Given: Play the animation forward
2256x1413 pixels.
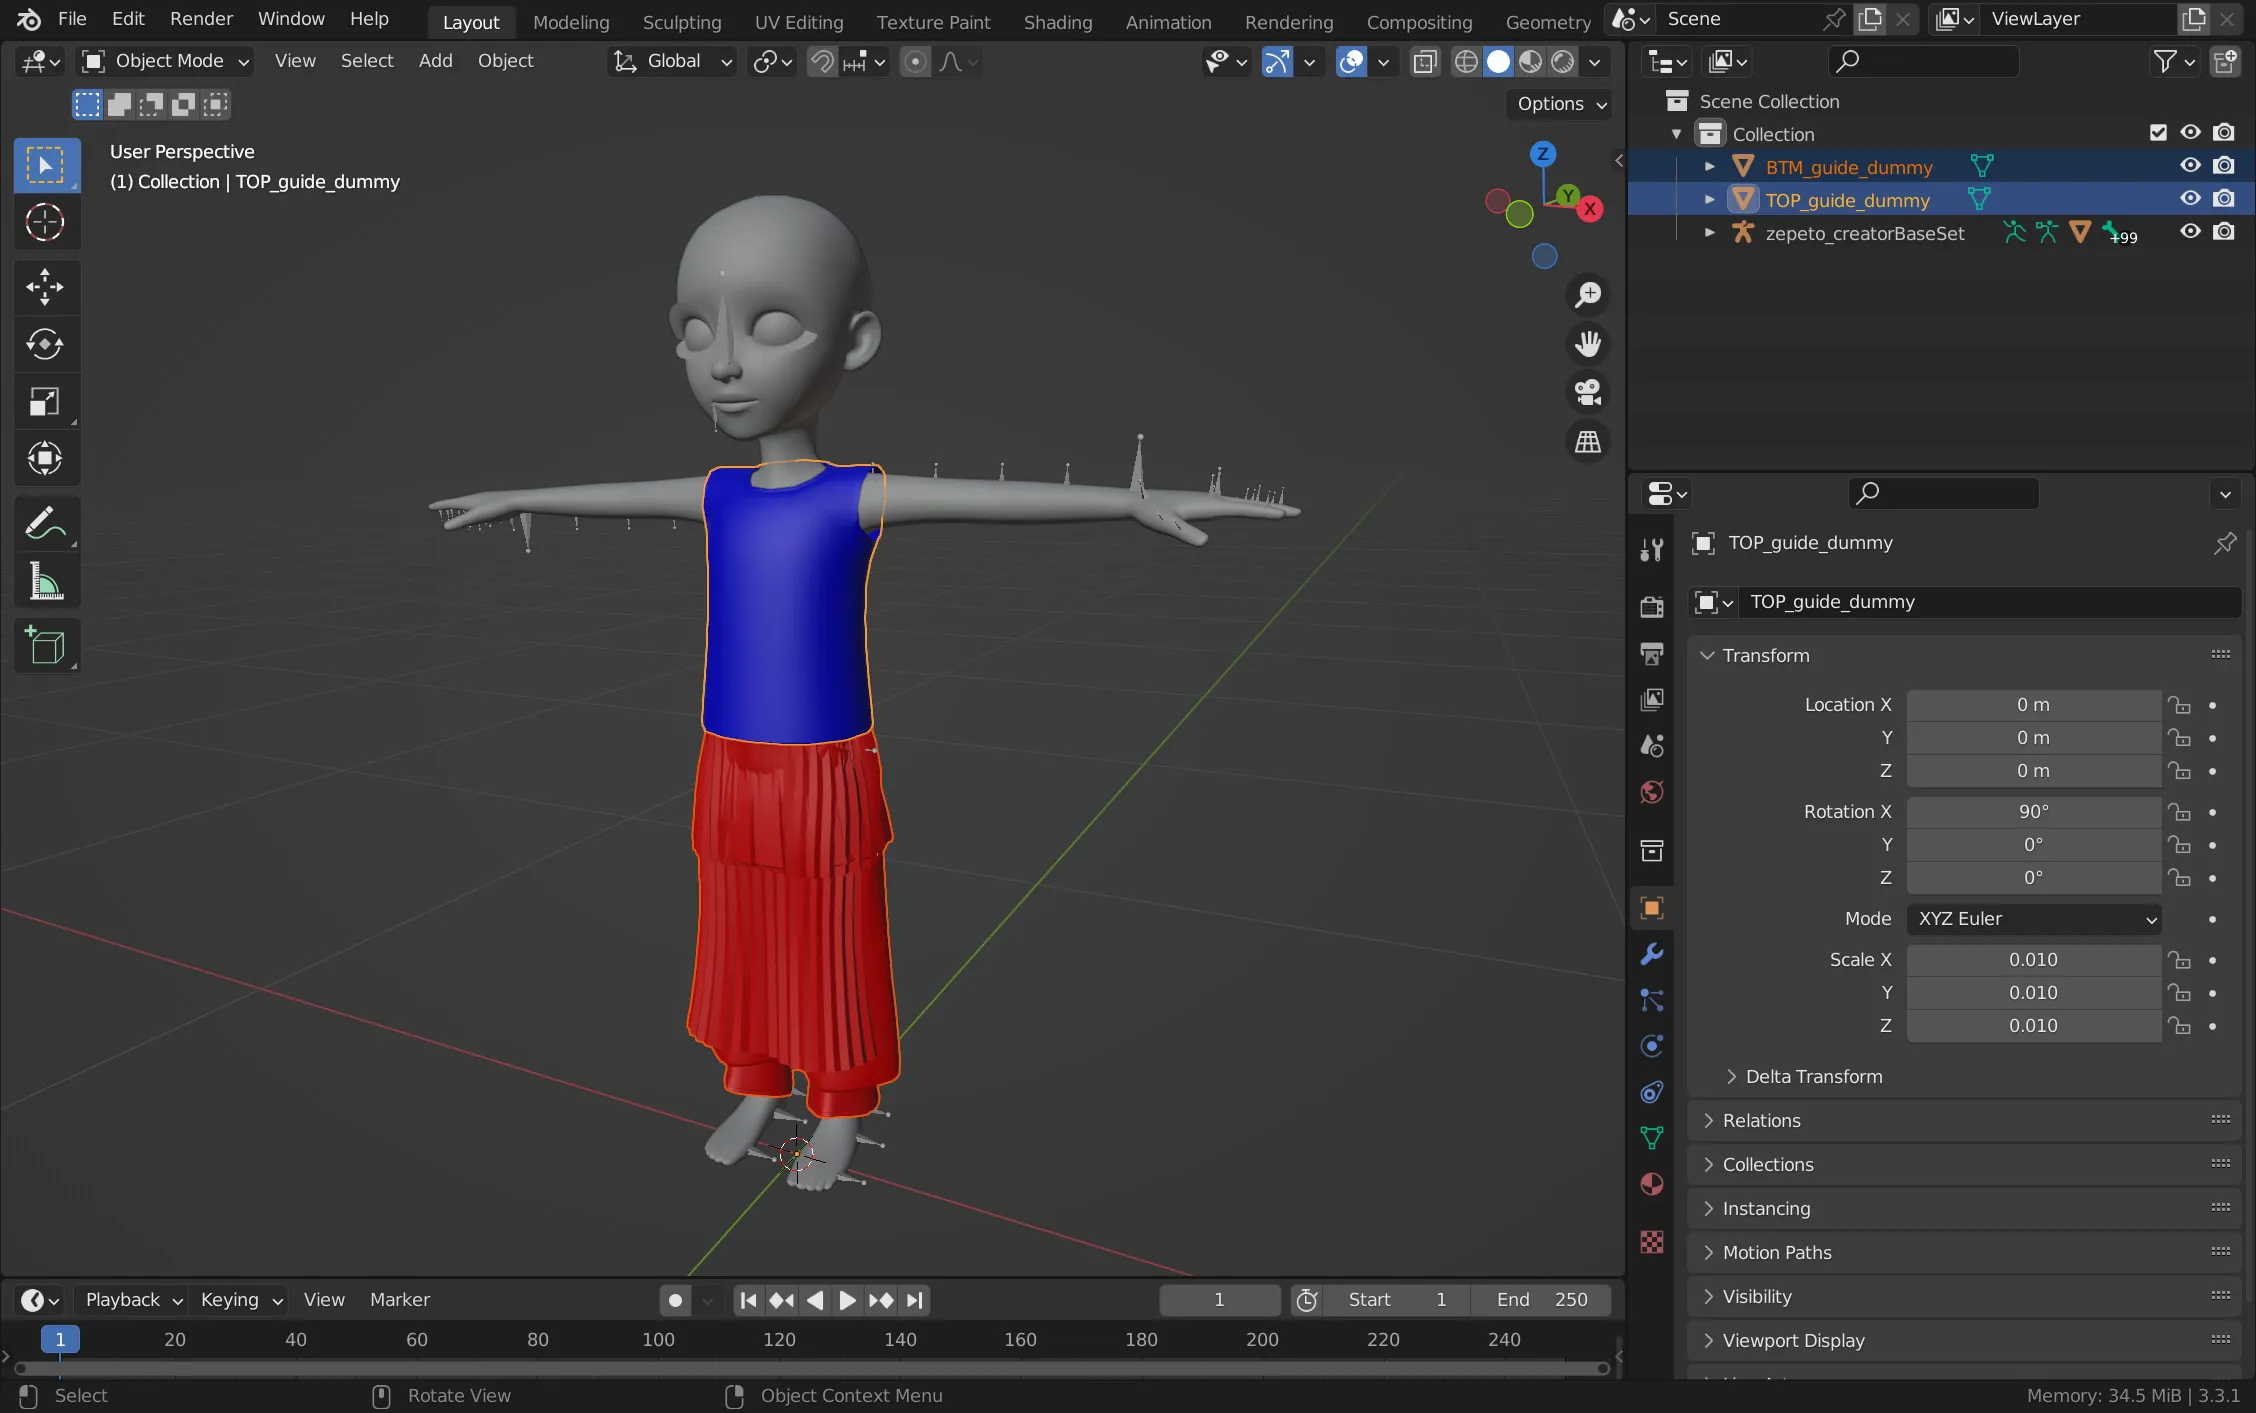Looking at the screenshot, I should coord(847,1300).
